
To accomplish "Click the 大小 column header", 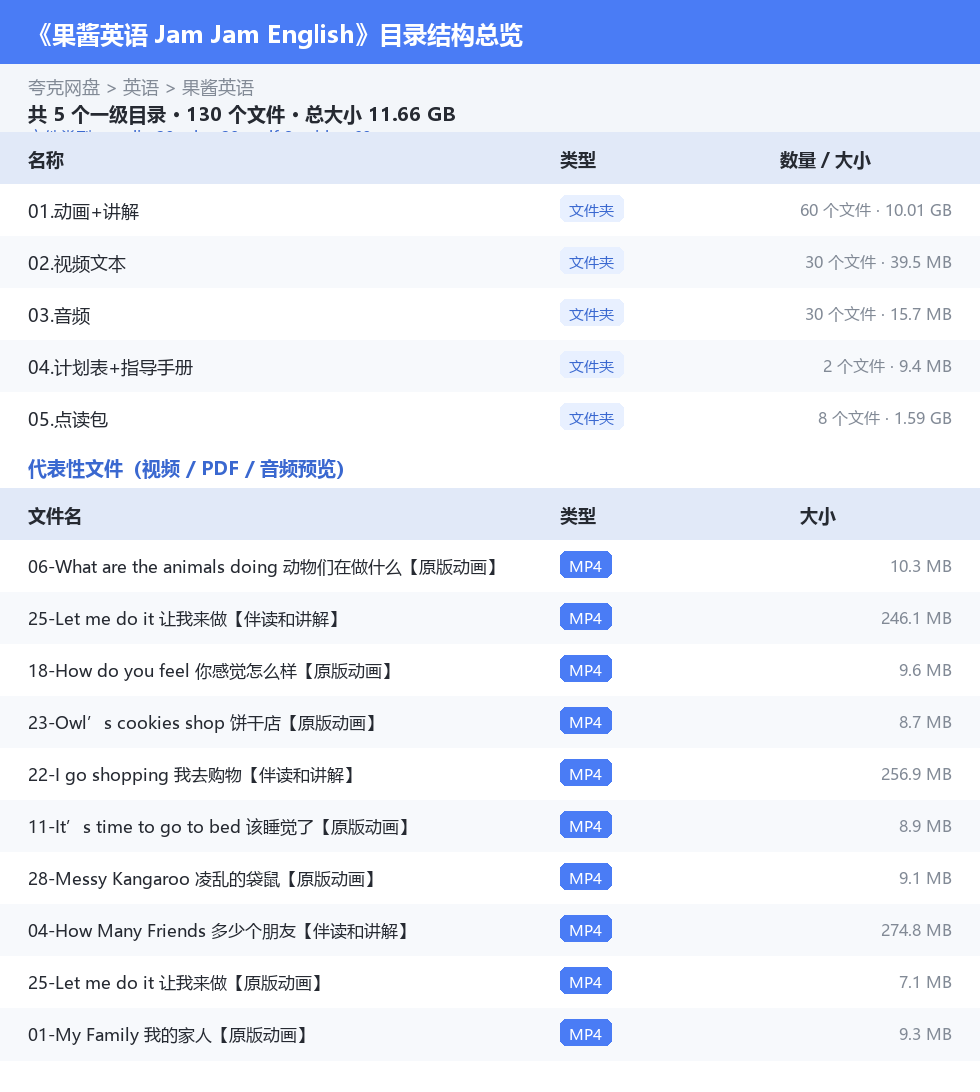I will click(x=818, y=516).
